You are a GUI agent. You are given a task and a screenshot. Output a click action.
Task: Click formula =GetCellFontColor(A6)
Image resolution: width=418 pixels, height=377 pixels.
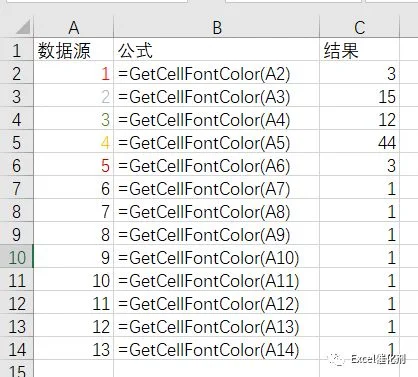tap(217, 164)
